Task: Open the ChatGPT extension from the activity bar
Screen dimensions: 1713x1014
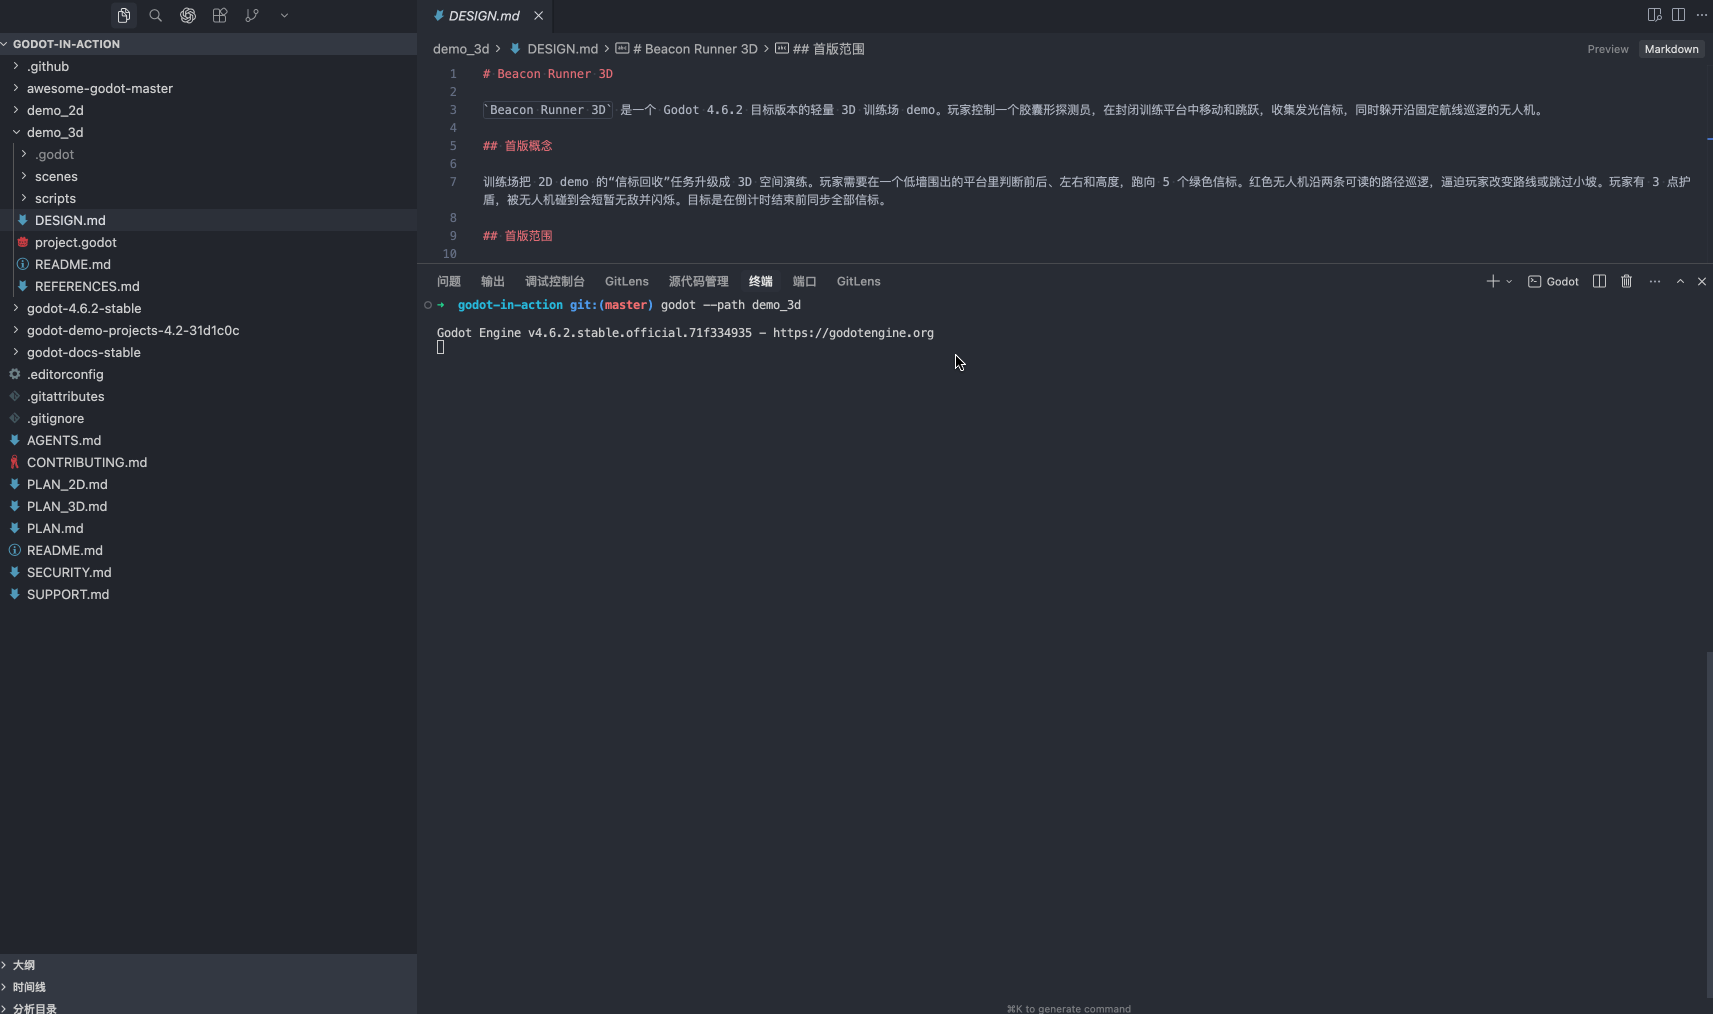Action: tap(188, 15)
